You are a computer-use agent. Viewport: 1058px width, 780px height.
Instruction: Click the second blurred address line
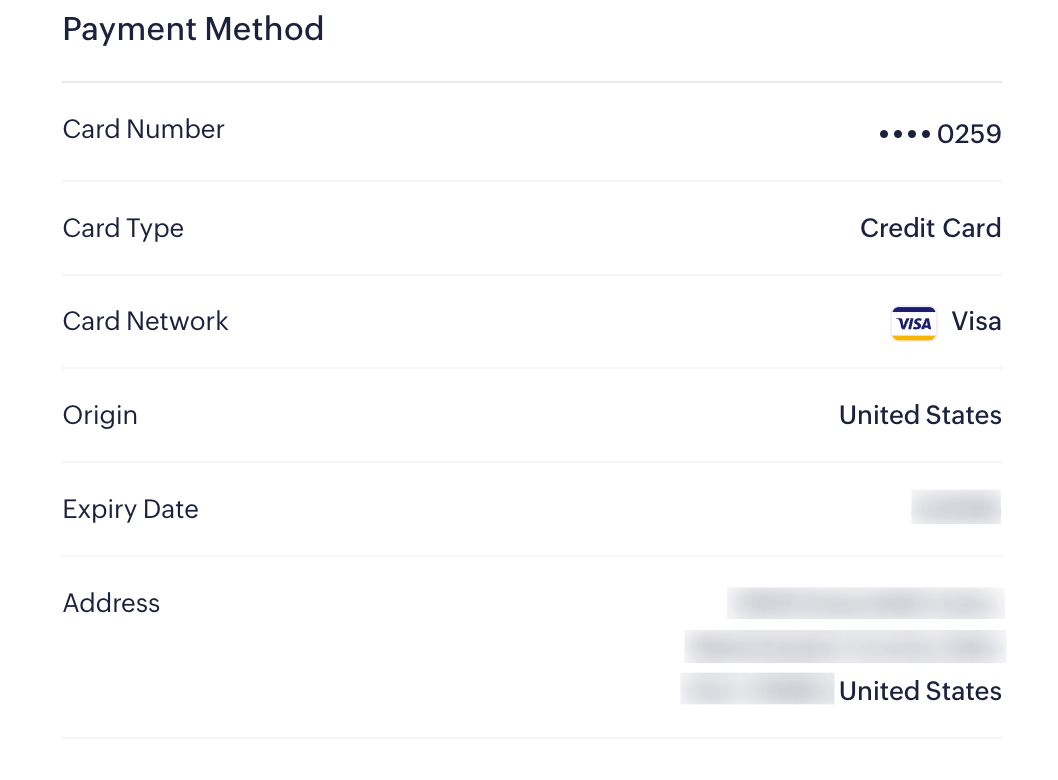pyautogui.click(x=845, y=647)
